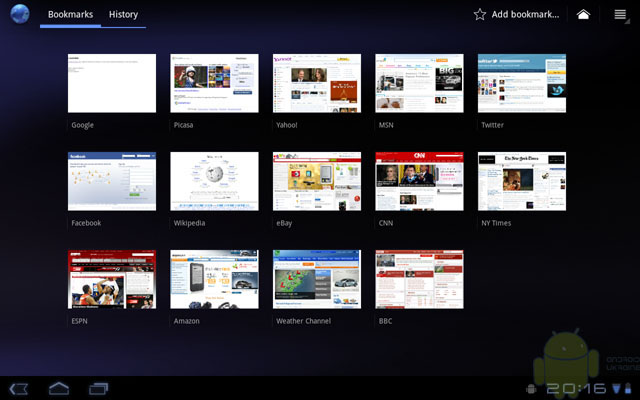Tap the Android system Home button

pyautogui.click(x=59, y=389)
